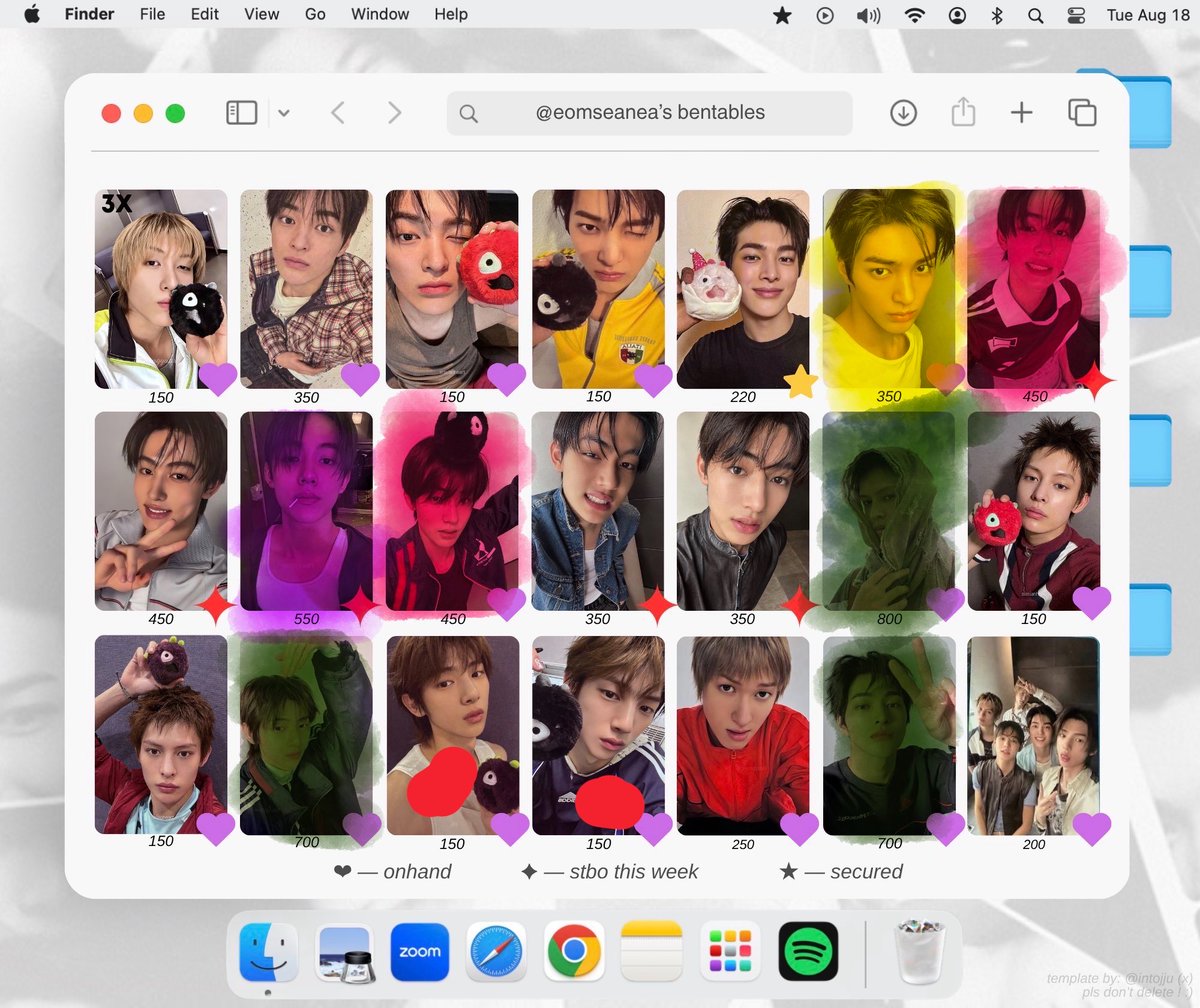Open the volume control in menu bar

coord(868,15)
